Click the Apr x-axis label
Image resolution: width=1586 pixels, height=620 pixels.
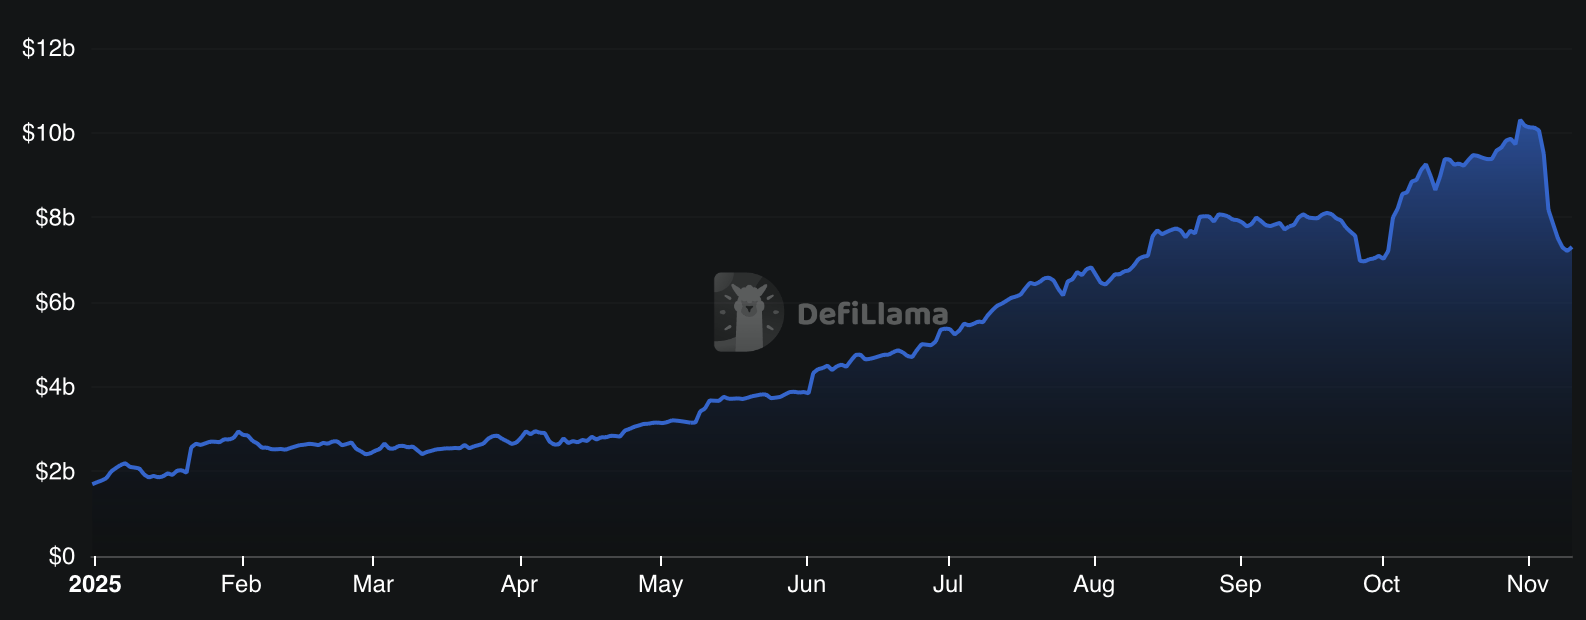[x=520, y=585]
